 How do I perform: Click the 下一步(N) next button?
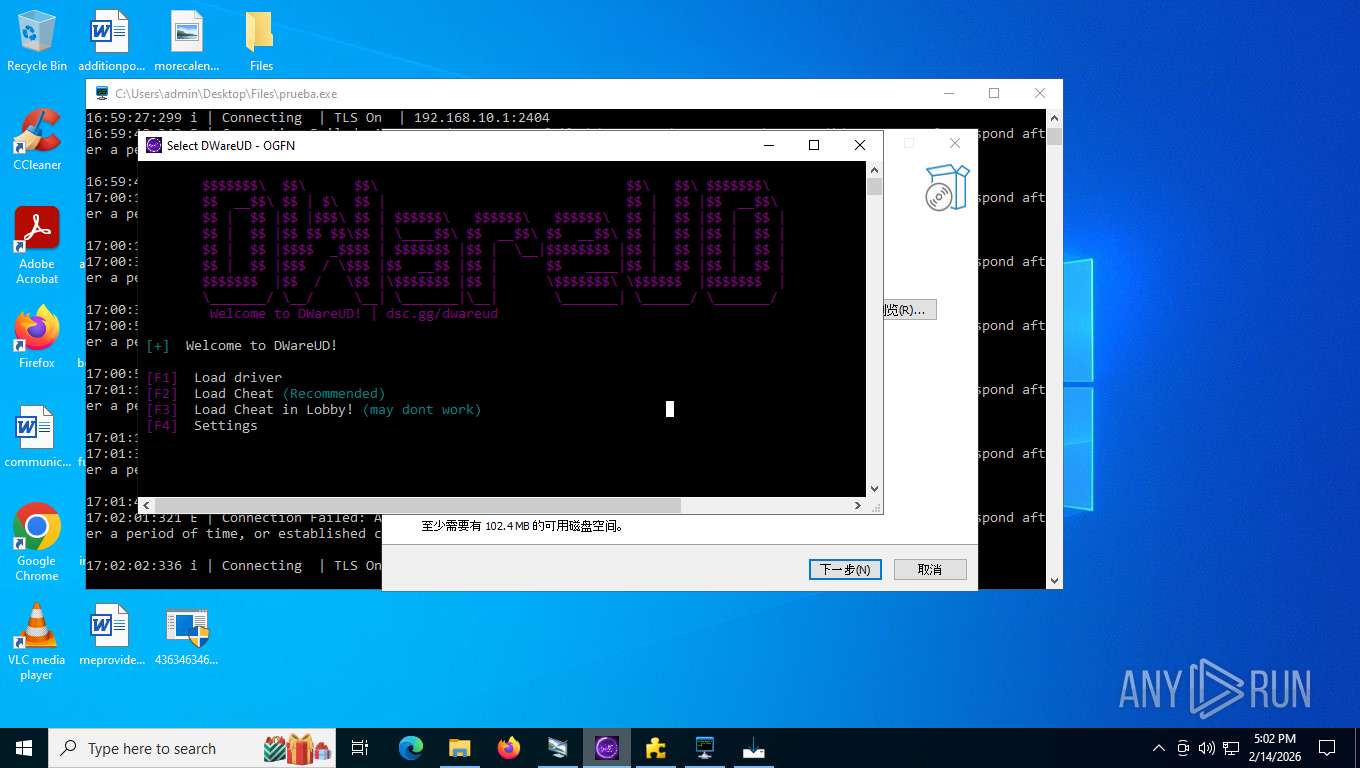point(845,569)
